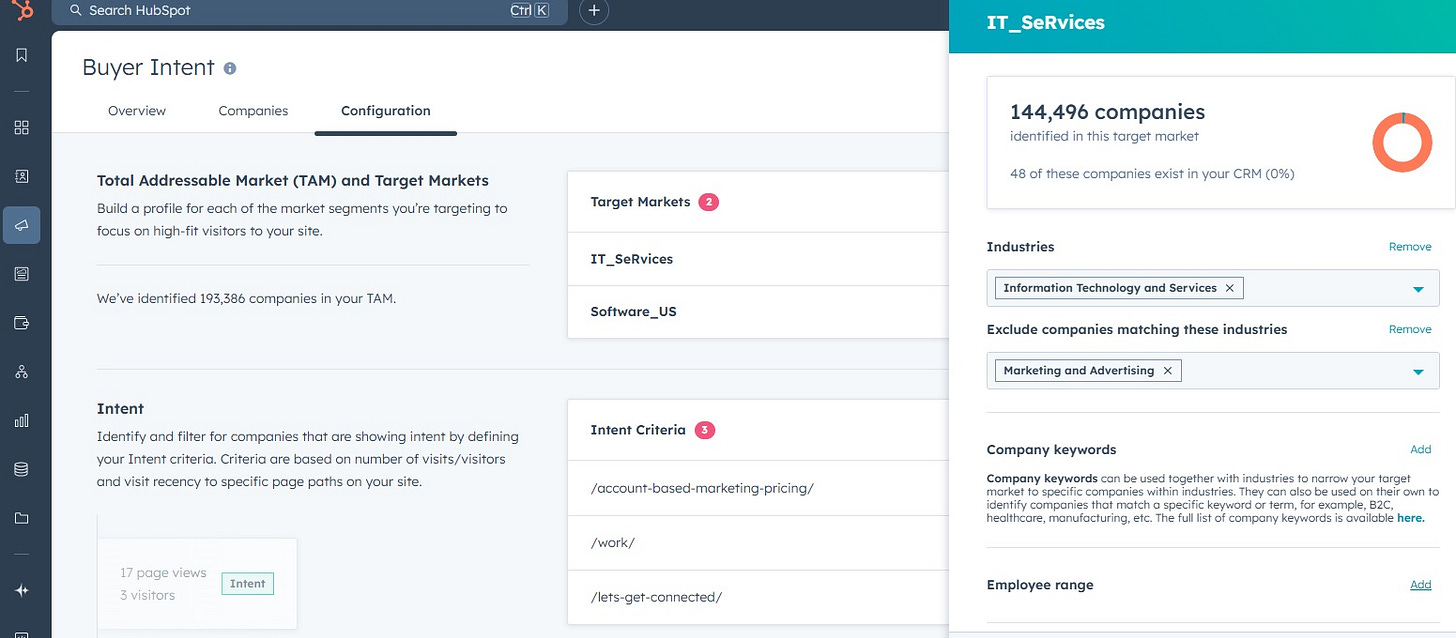Open the CRM contacts sidebar icon
Image resolution: width=1456 pixels, height=638 pixels.
coord(22,176)
